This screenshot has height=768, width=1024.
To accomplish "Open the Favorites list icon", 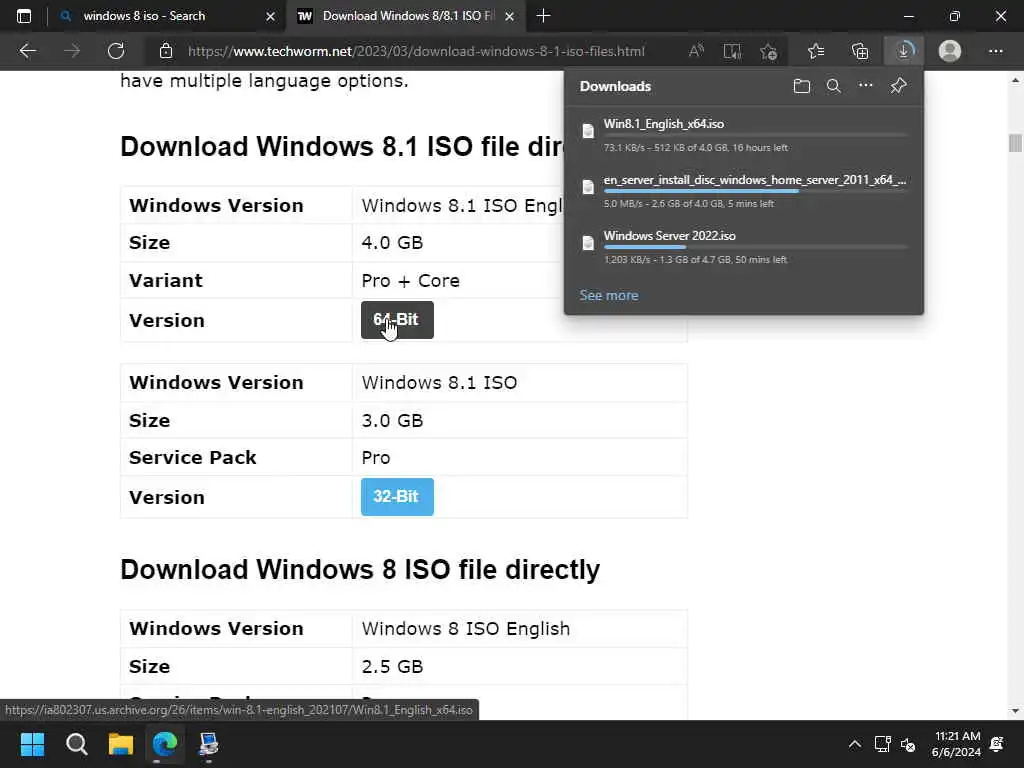I will [816, 51].
